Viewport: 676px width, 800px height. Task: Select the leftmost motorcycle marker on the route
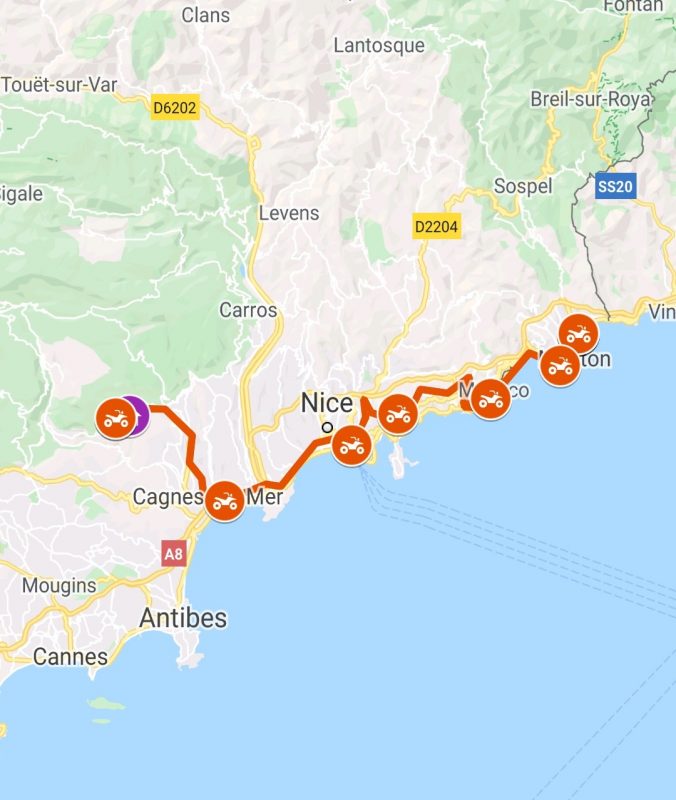[116, 418]
